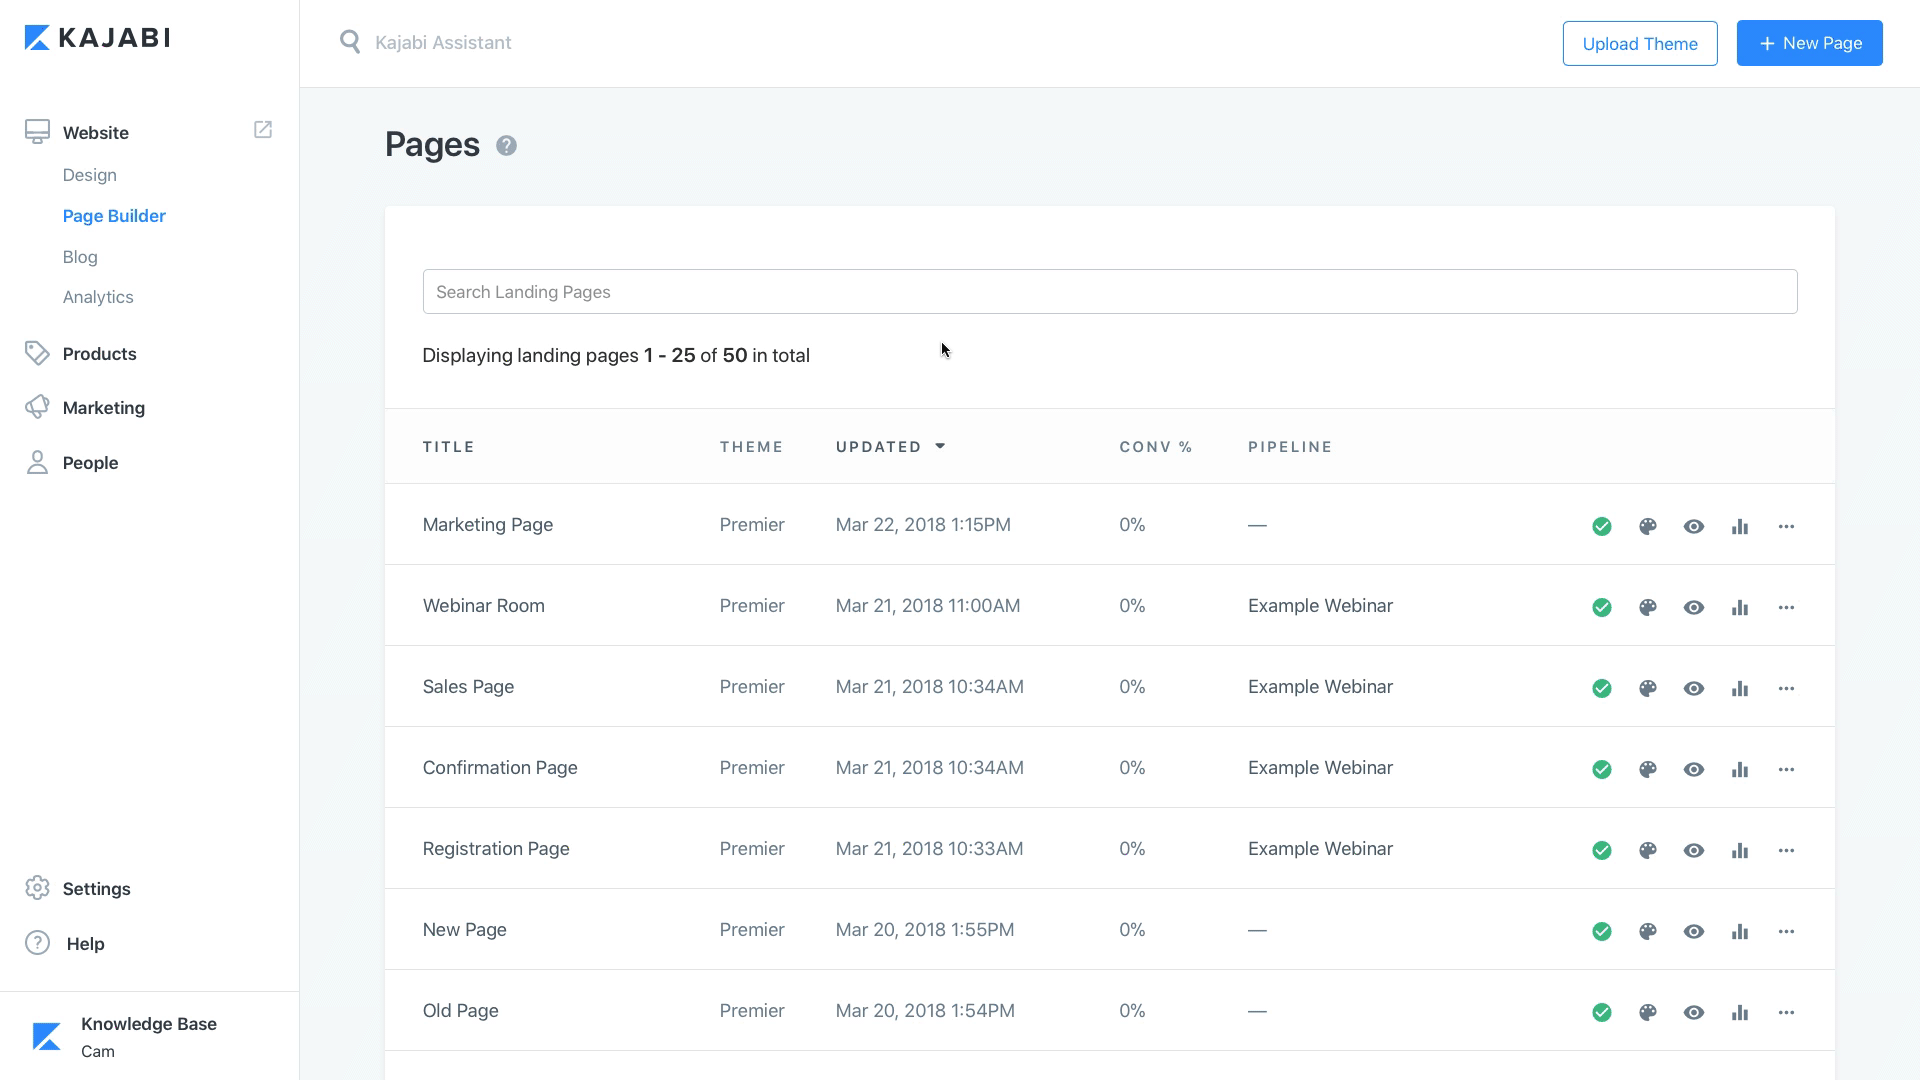The image size is (1920, 1080).
Task: Sort by Updated column arrow
Action: [940, 446]
